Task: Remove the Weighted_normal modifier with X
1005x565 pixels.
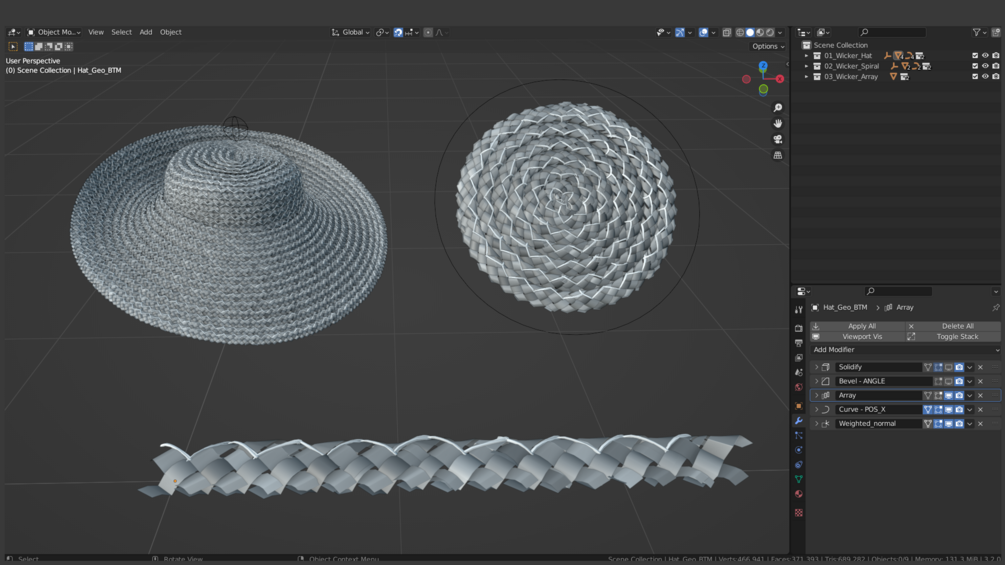Action: click(980, 423)
